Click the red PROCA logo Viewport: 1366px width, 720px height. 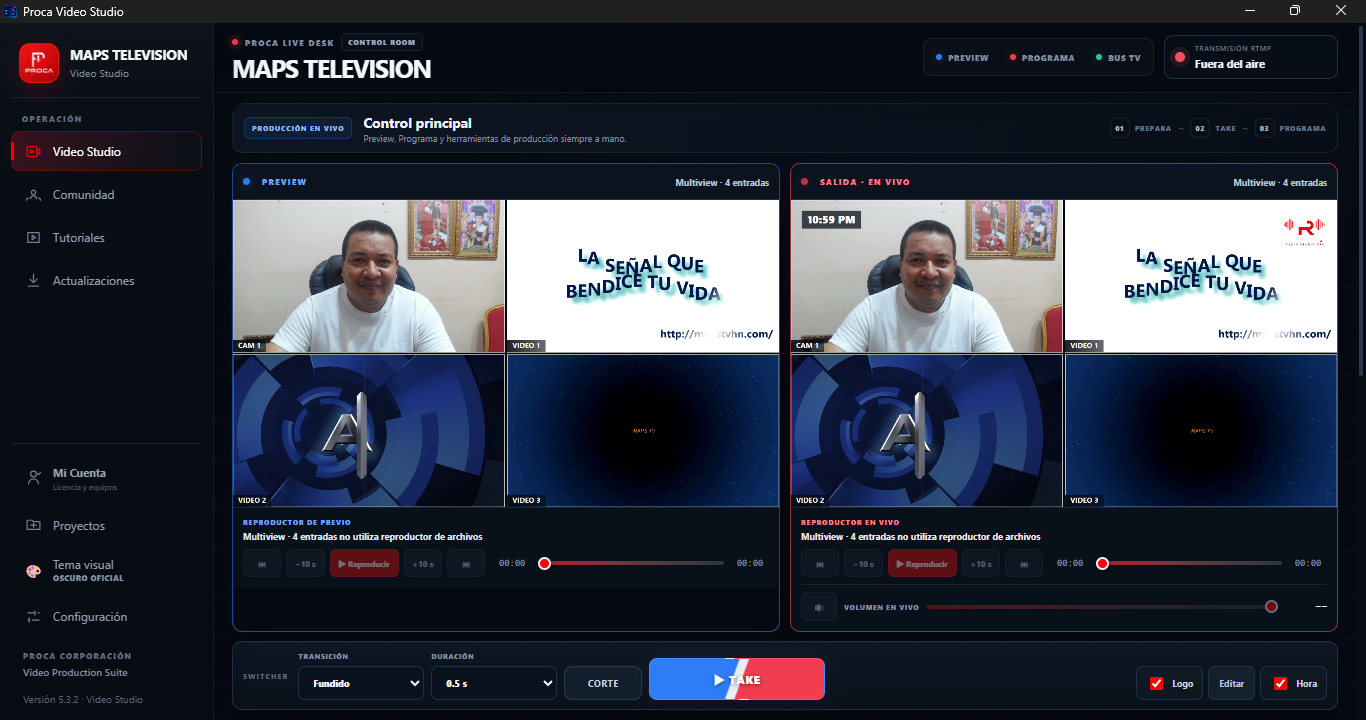[39, 63]
